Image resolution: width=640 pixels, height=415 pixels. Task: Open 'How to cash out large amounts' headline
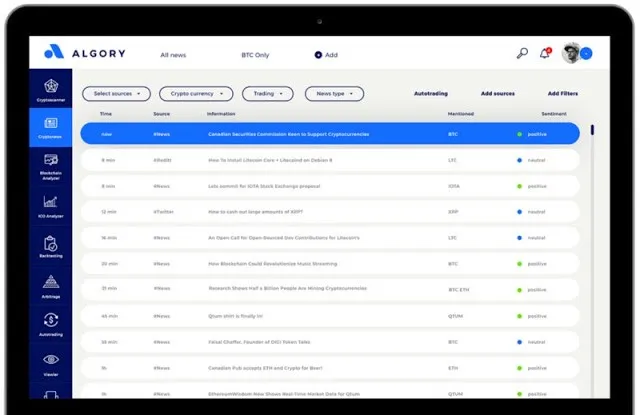[256, 212]
